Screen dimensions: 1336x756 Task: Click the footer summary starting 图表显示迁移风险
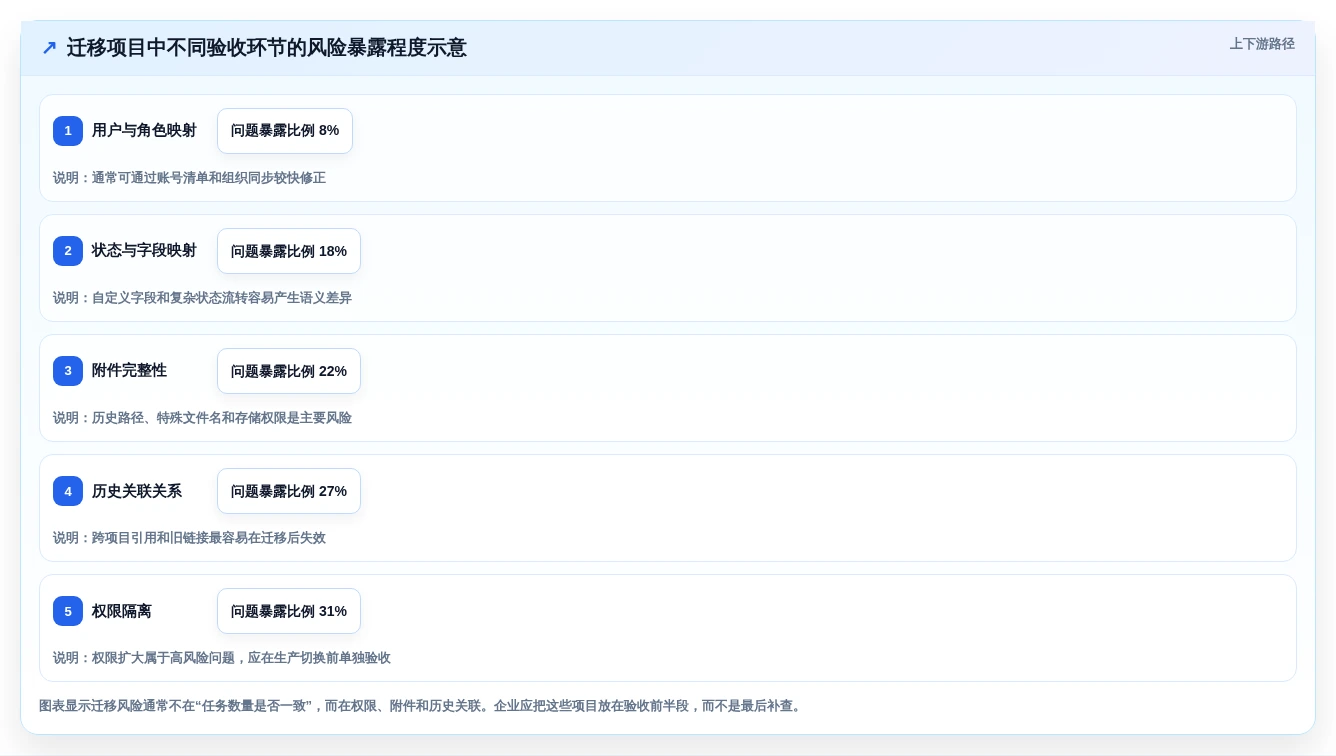click(x=422, y=706)
